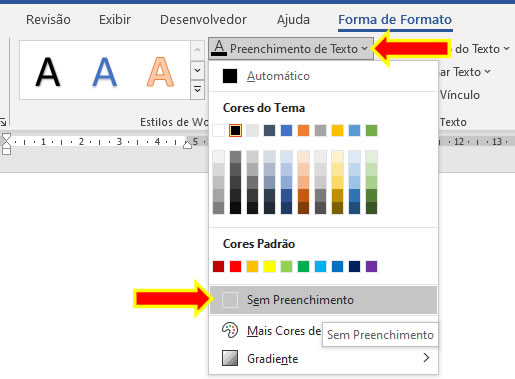Select the black WordArt style A

(48, 72)
